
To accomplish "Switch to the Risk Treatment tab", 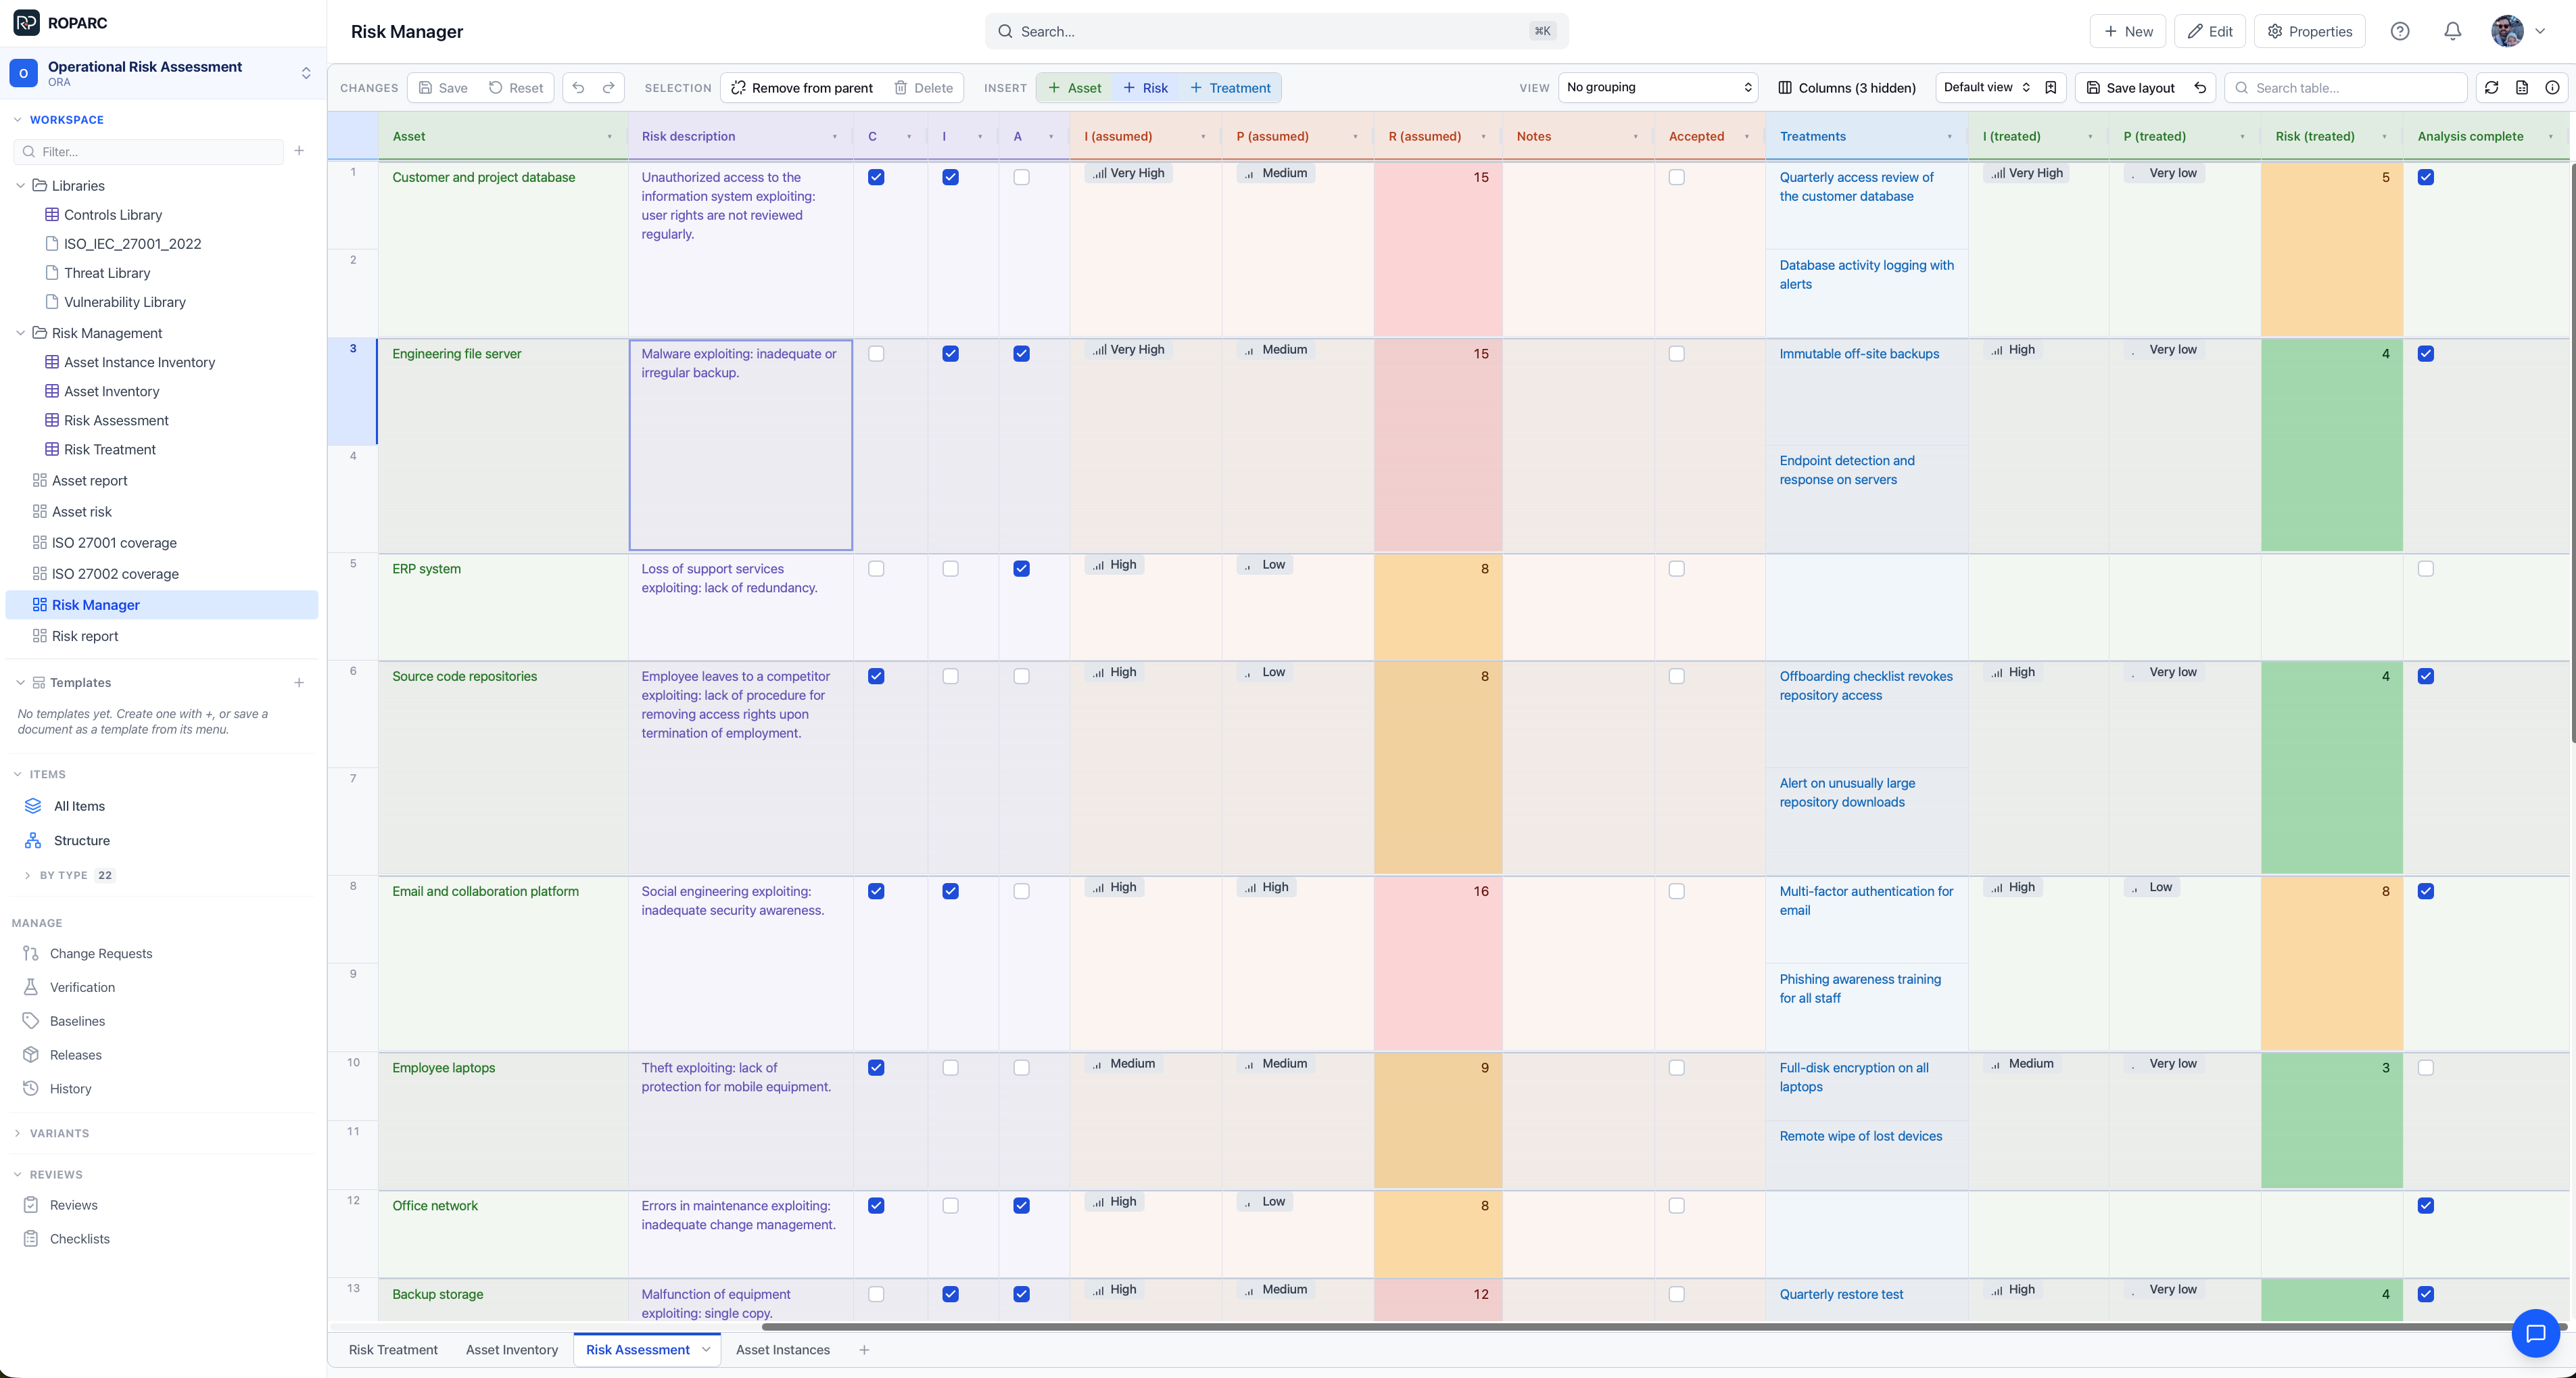I will pos(393,1350).
